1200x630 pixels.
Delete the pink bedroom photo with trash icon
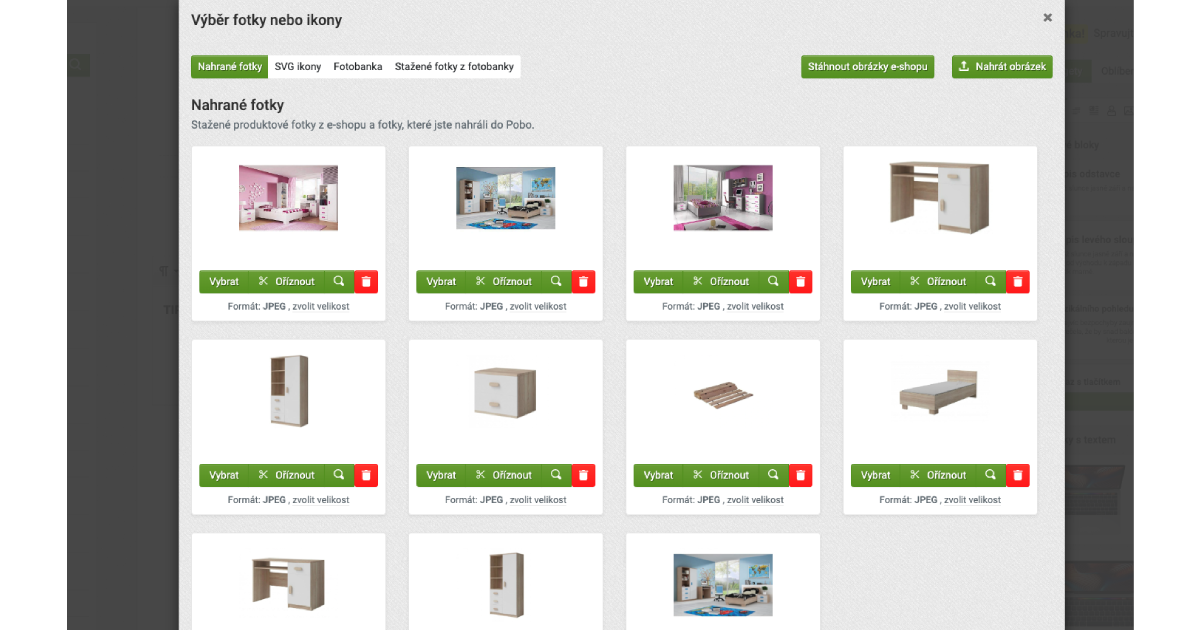pyautogui.click(x=366, y=282)
